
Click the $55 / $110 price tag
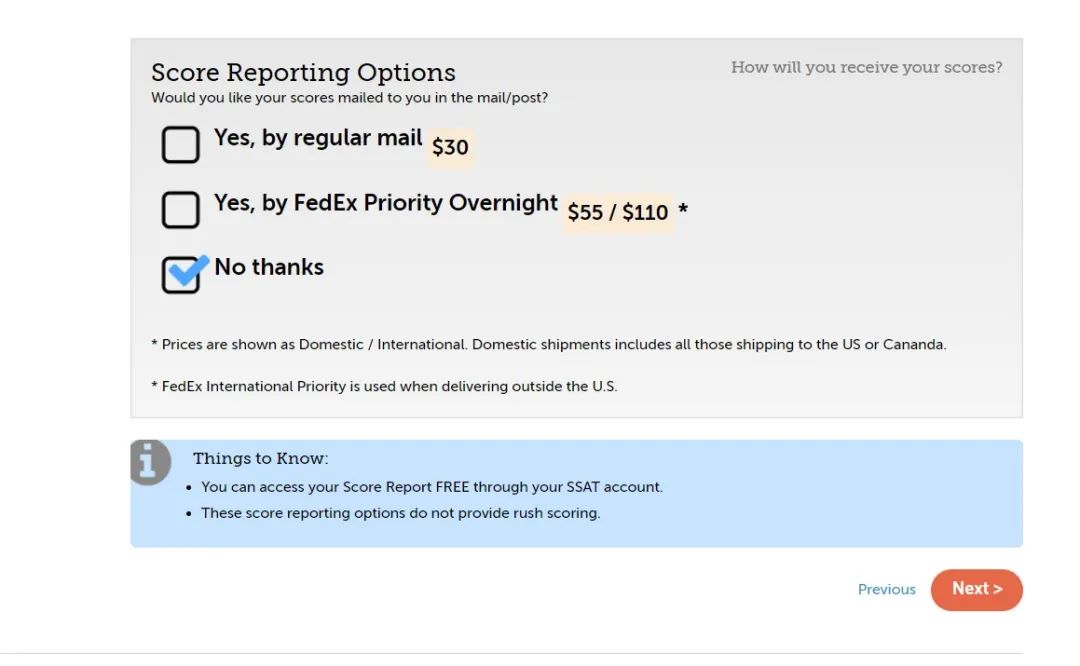[x=618, y=212]
